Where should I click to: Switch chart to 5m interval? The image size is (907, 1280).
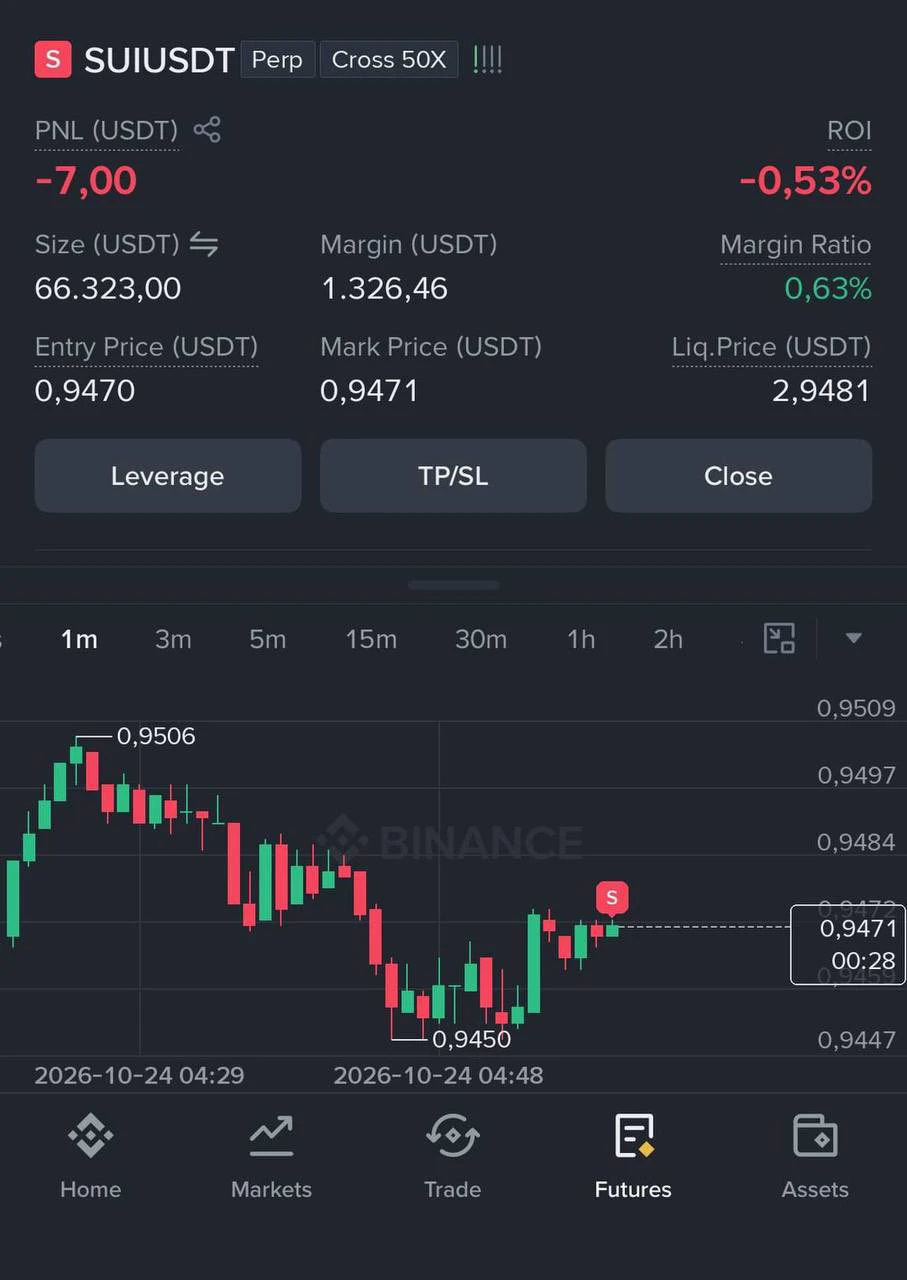tap(268, 639)
